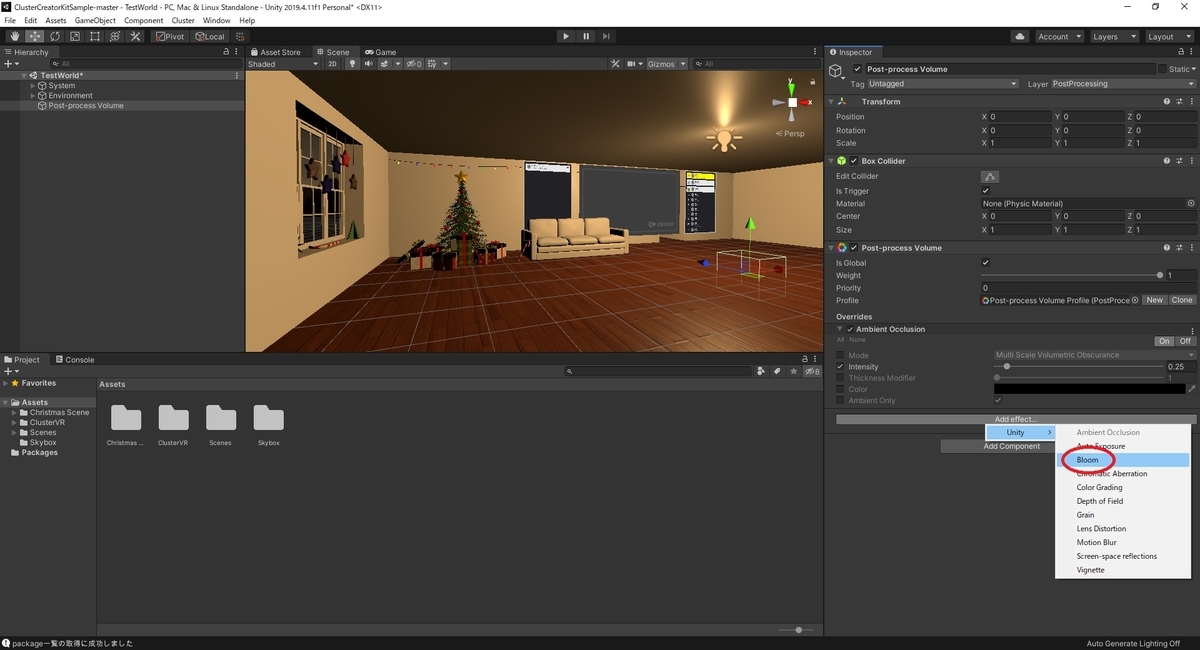Uncheck the Post-process Volume active checkbox

[857, 69]
